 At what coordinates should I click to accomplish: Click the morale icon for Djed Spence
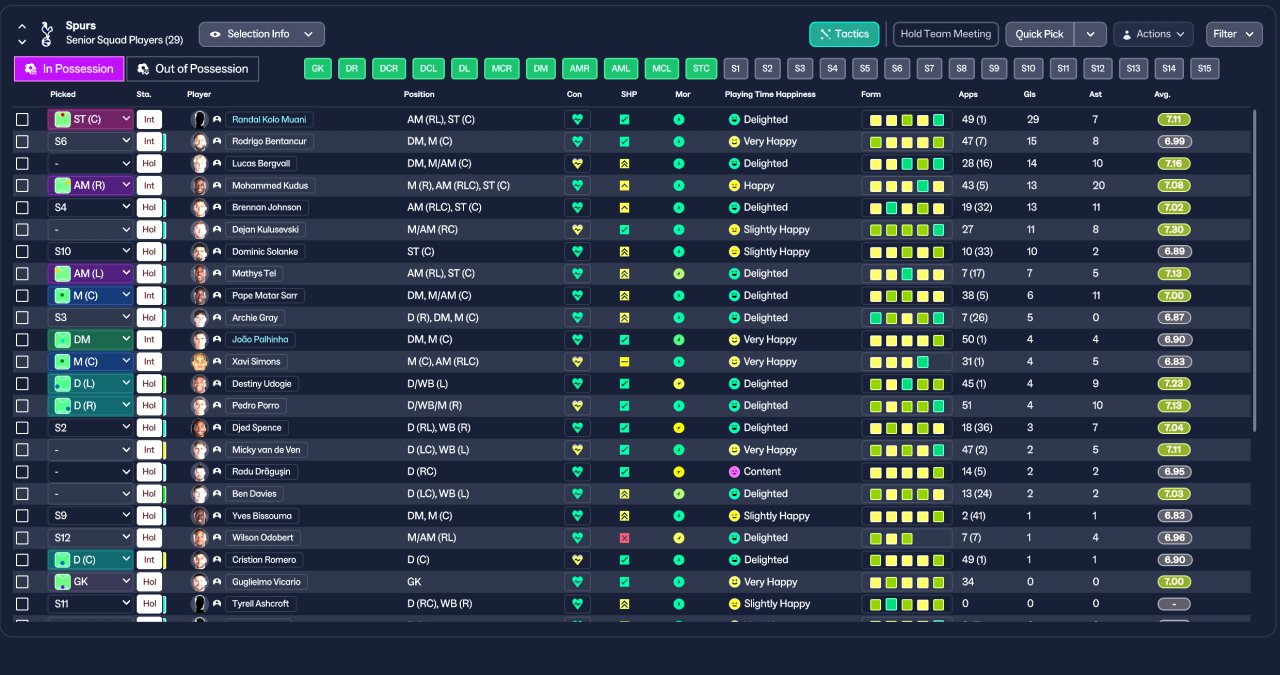pos(679,428)
